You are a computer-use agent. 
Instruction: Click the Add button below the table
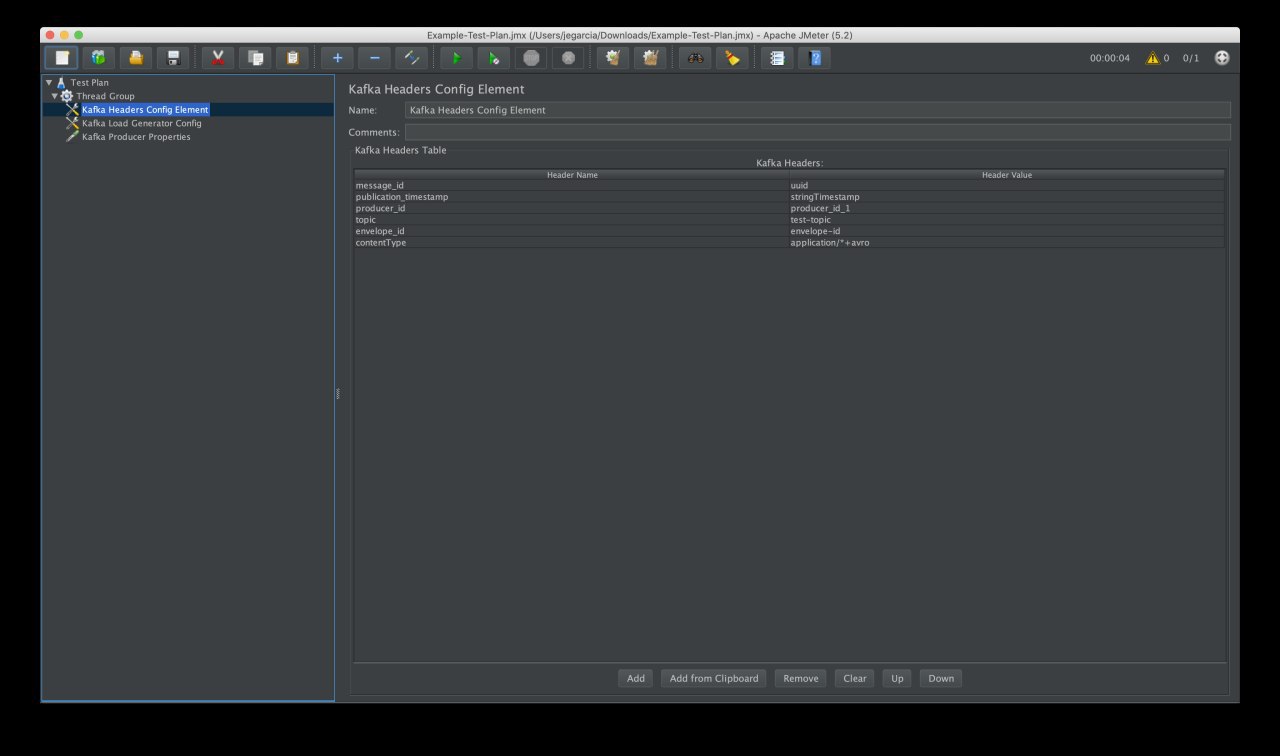coord(636,678)
